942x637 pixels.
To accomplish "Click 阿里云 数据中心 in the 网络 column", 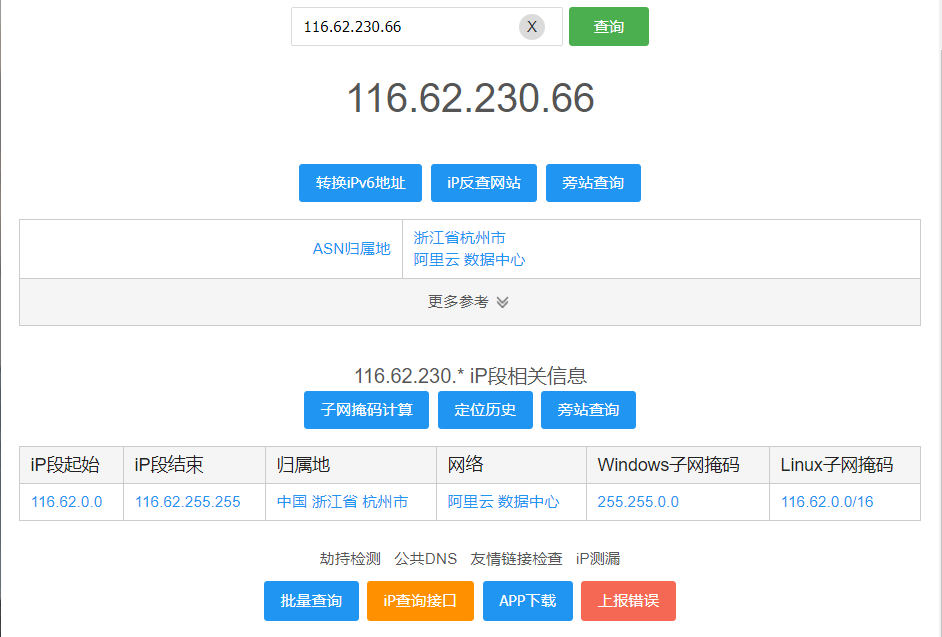I will pyautogui.click(x=503, y=502).
